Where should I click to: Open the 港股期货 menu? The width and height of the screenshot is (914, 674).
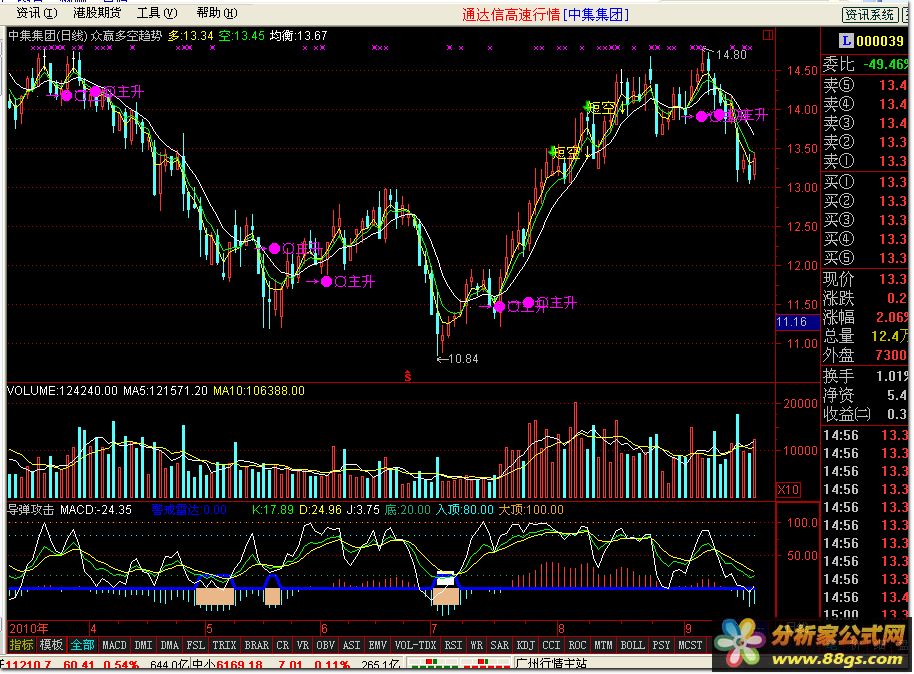click(x=97, y=13)
